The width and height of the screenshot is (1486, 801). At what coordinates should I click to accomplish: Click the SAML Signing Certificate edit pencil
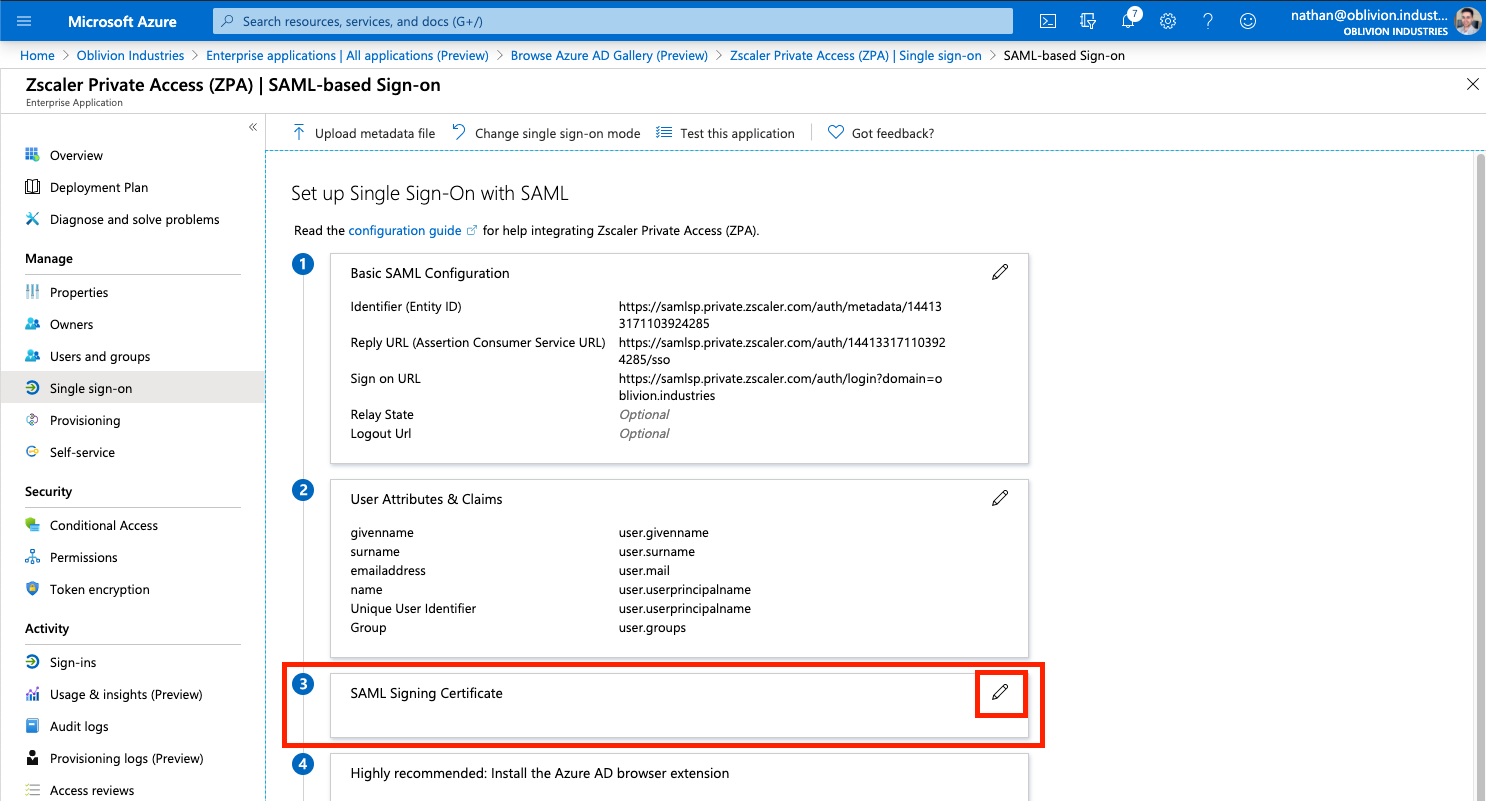coord(999,692)
